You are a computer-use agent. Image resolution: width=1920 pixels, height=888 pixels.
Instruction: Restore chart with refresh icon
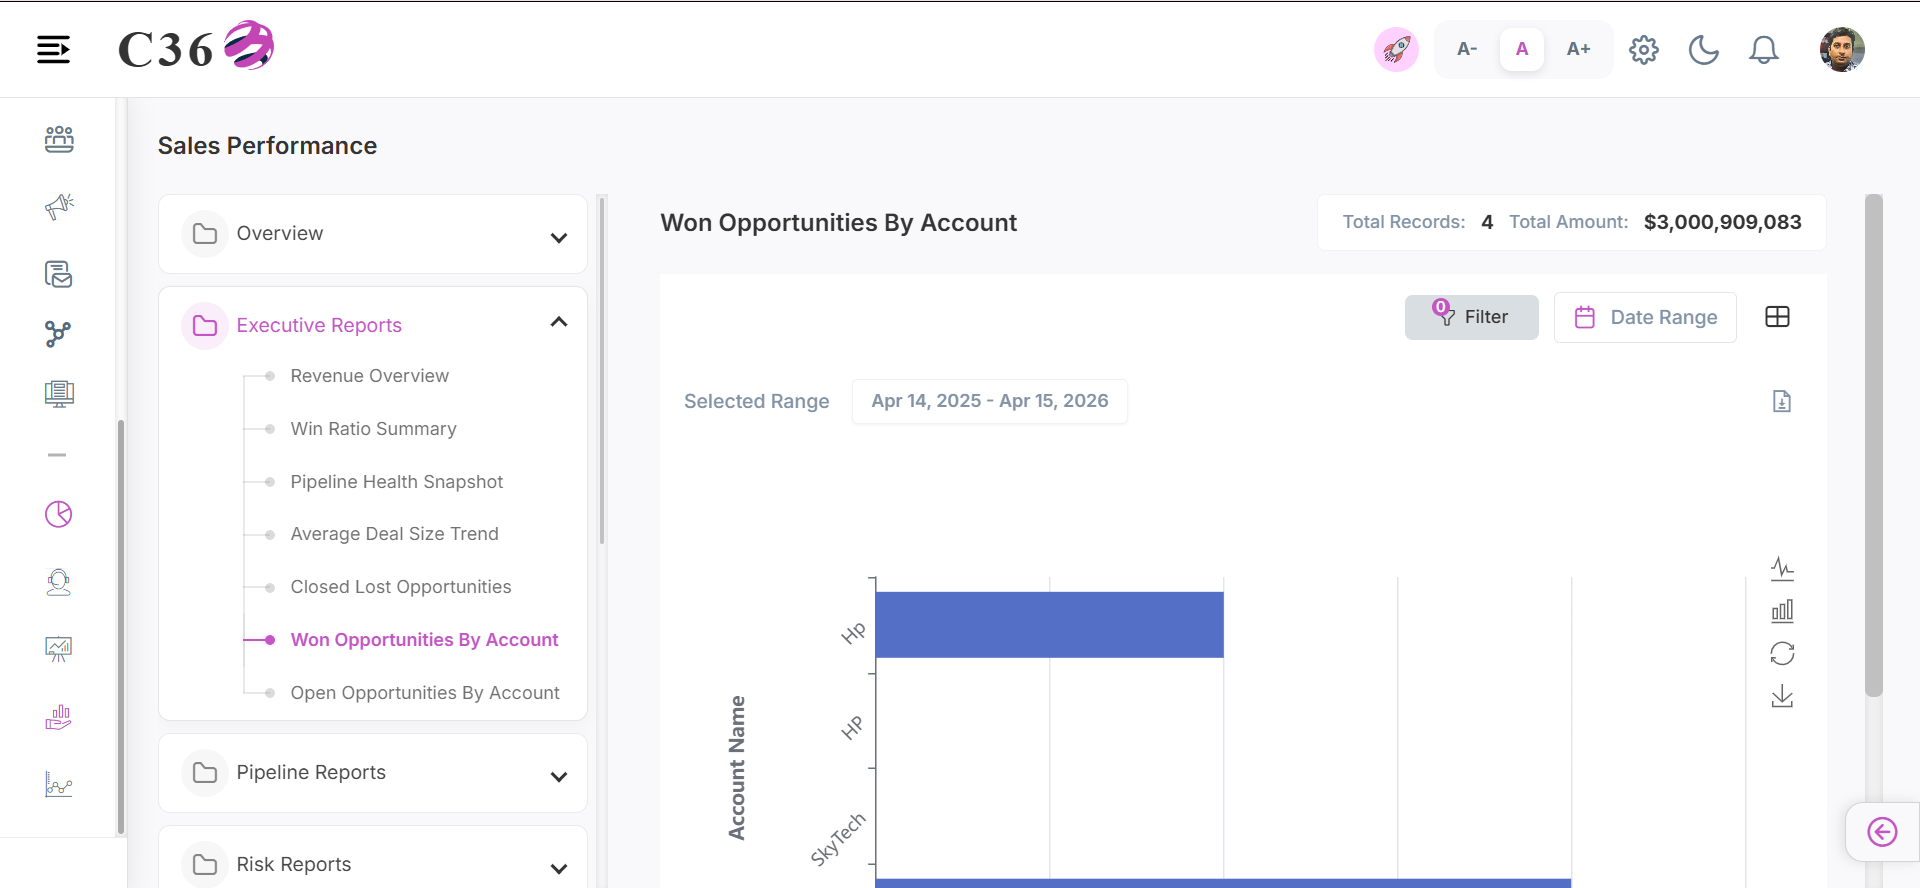click(1782, 653)
